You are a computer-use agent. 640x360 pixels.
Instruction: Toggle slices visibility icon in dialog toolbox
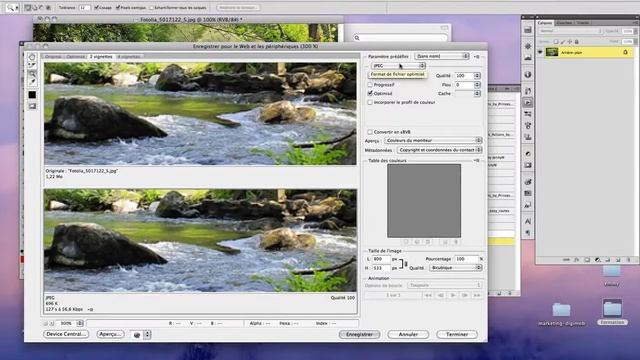pos(32,106)
